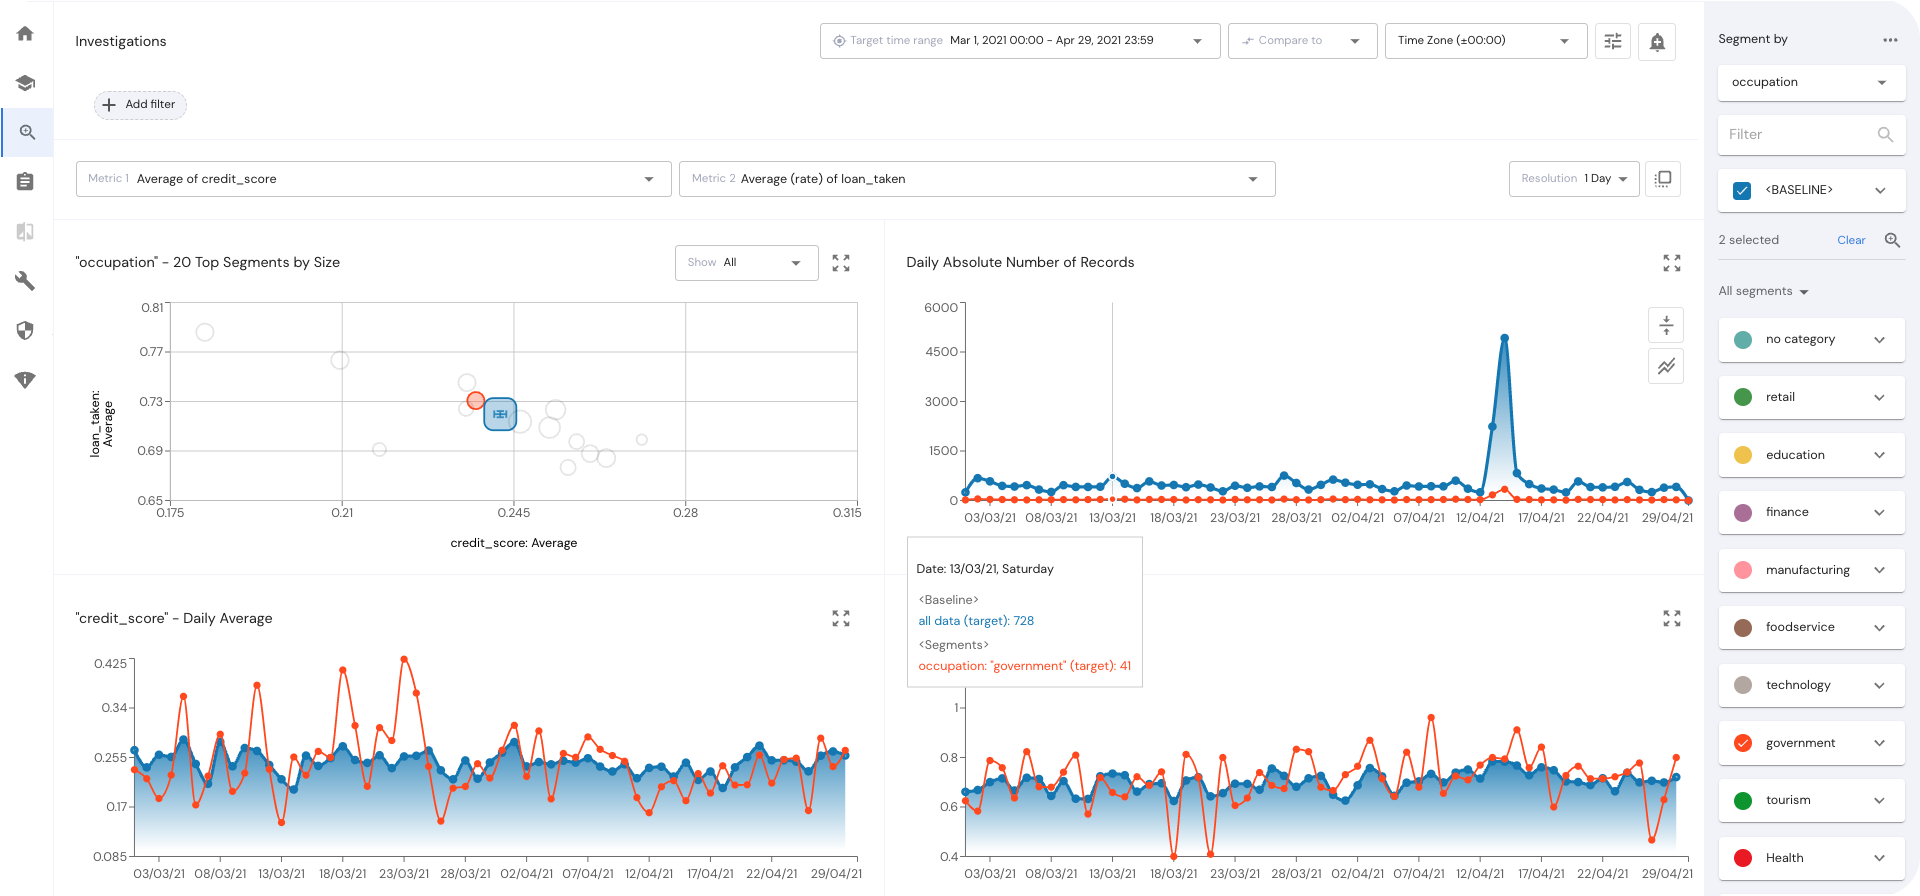This screenshot has width=1920, height=896.
Task: Open the Resolution 1 Day dropdown
Action: click(x=1574, y=179)
